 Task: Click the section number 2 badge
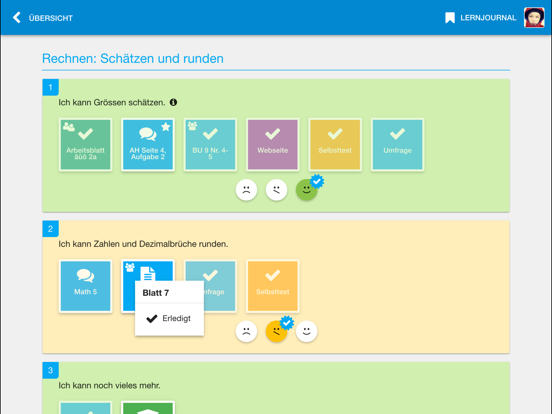[x=50, y=229]
